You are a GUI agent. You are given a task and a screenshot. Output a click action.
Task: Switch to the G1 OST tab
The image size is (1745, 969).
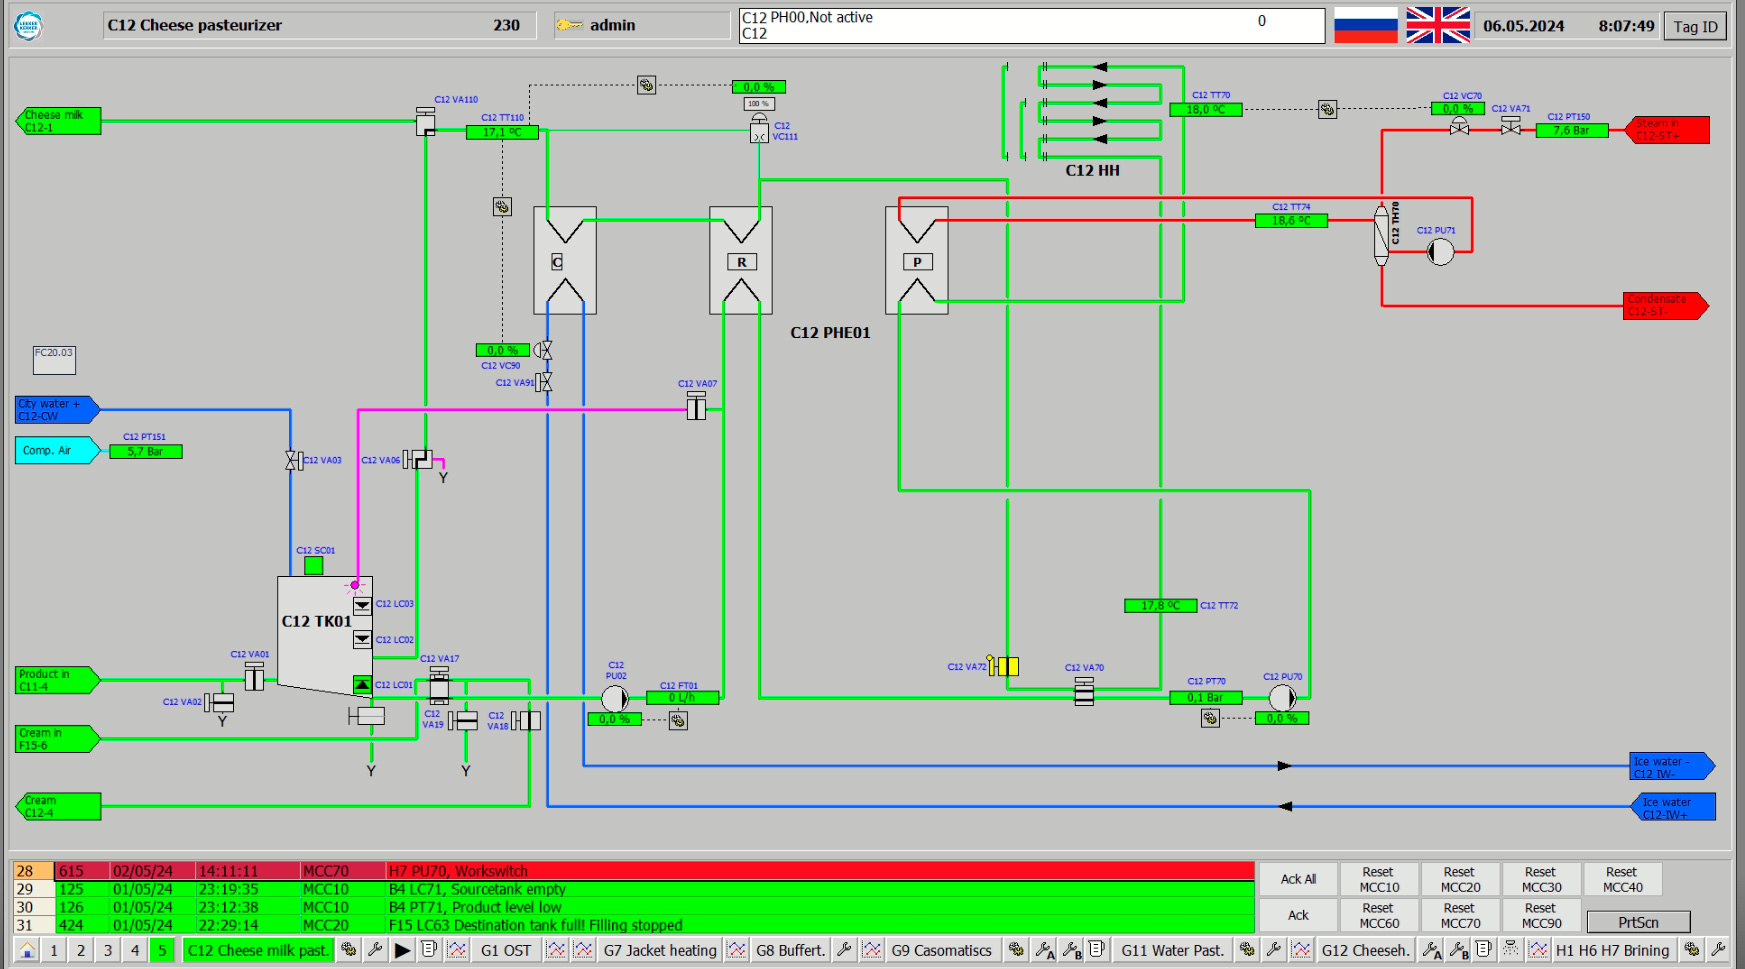pos(506,950)
